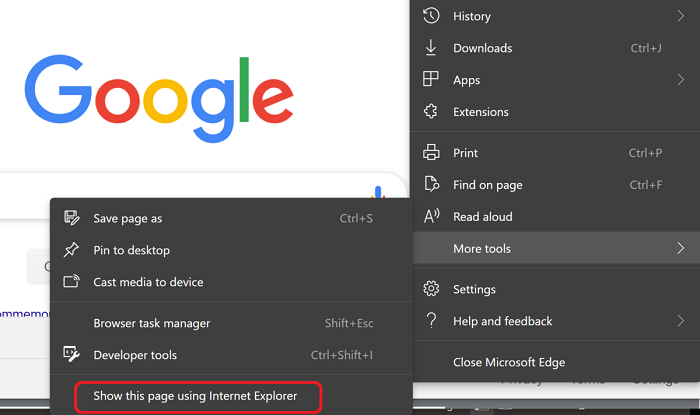Image resolution: width=700 pixels, height=415 pixels.
Task: Open Browser task manager
Action: point(231,323)
